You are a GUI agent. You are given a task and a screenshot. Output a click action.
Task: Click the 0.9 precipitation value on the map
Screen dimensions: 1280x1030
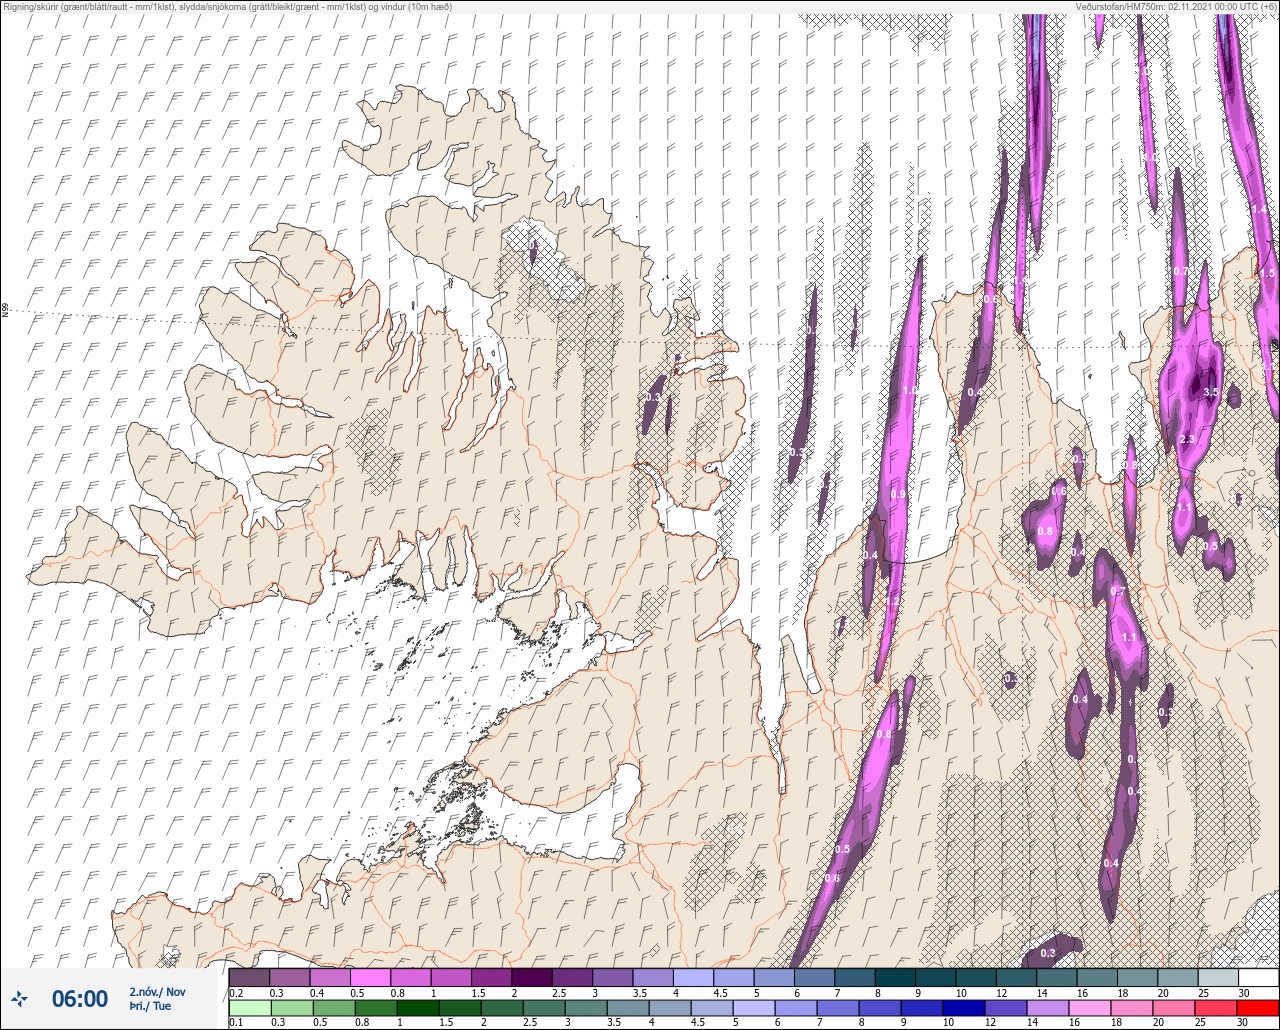[897, 494]
